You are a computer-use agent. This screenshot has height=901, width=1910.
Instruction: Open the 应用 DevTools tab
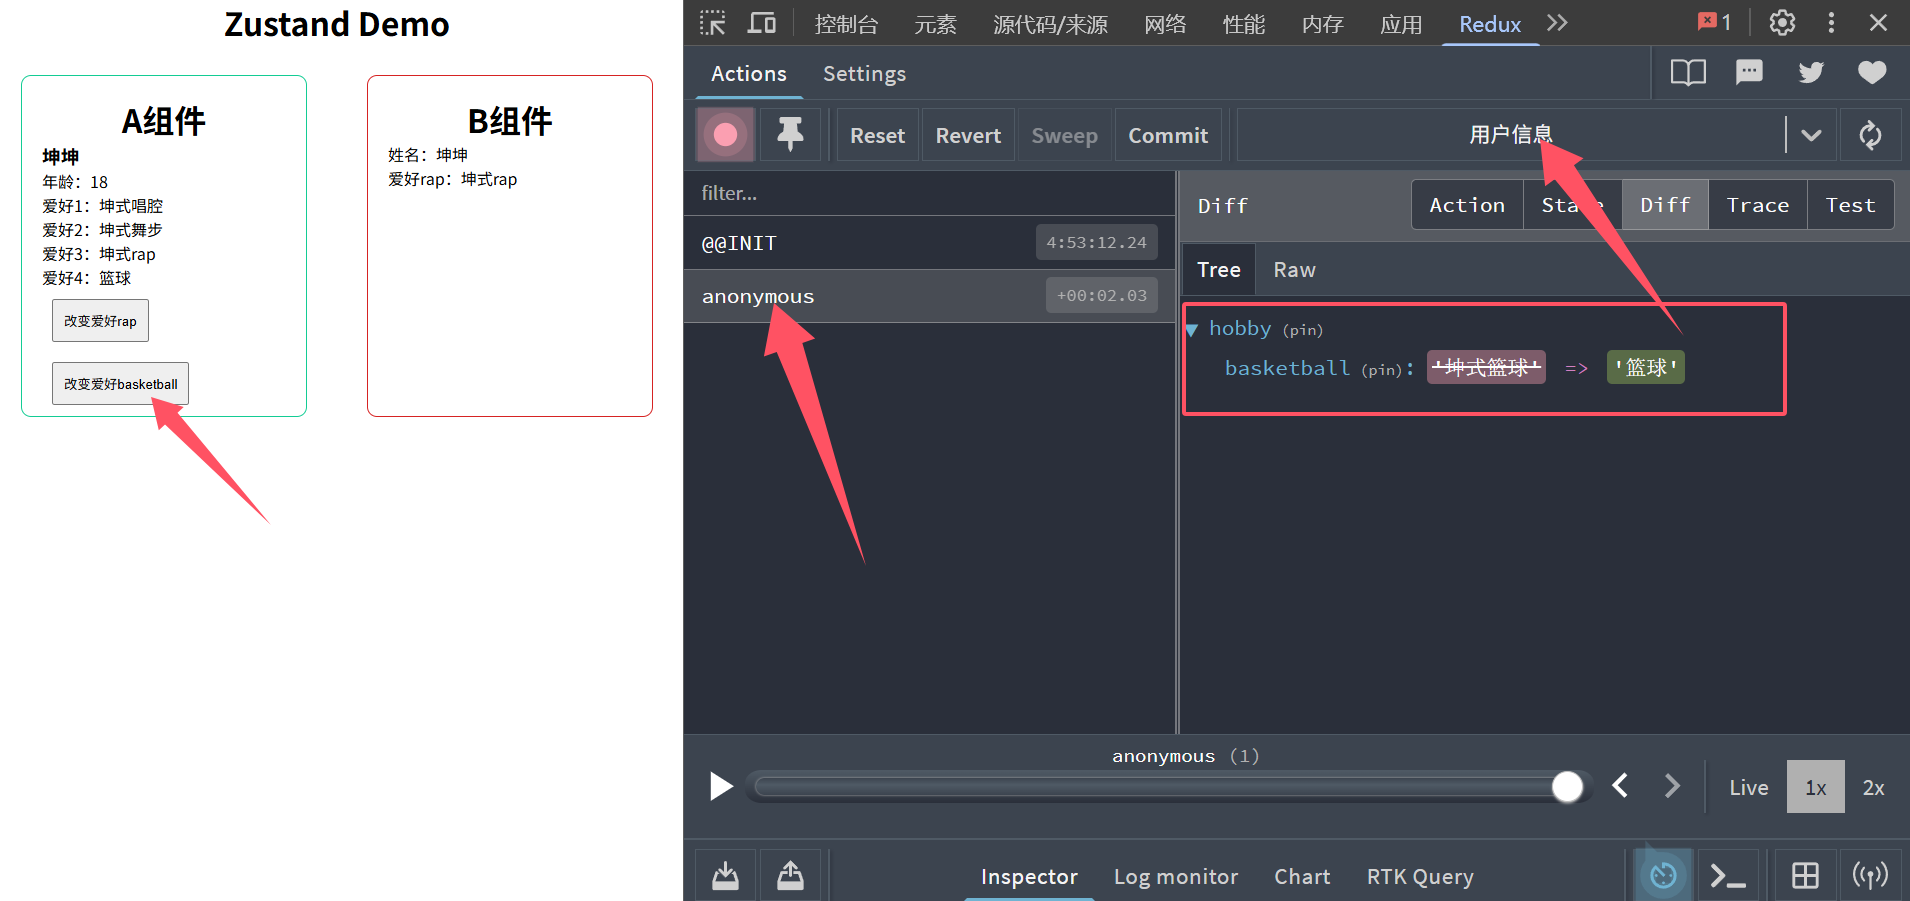tap(1401, 24)
